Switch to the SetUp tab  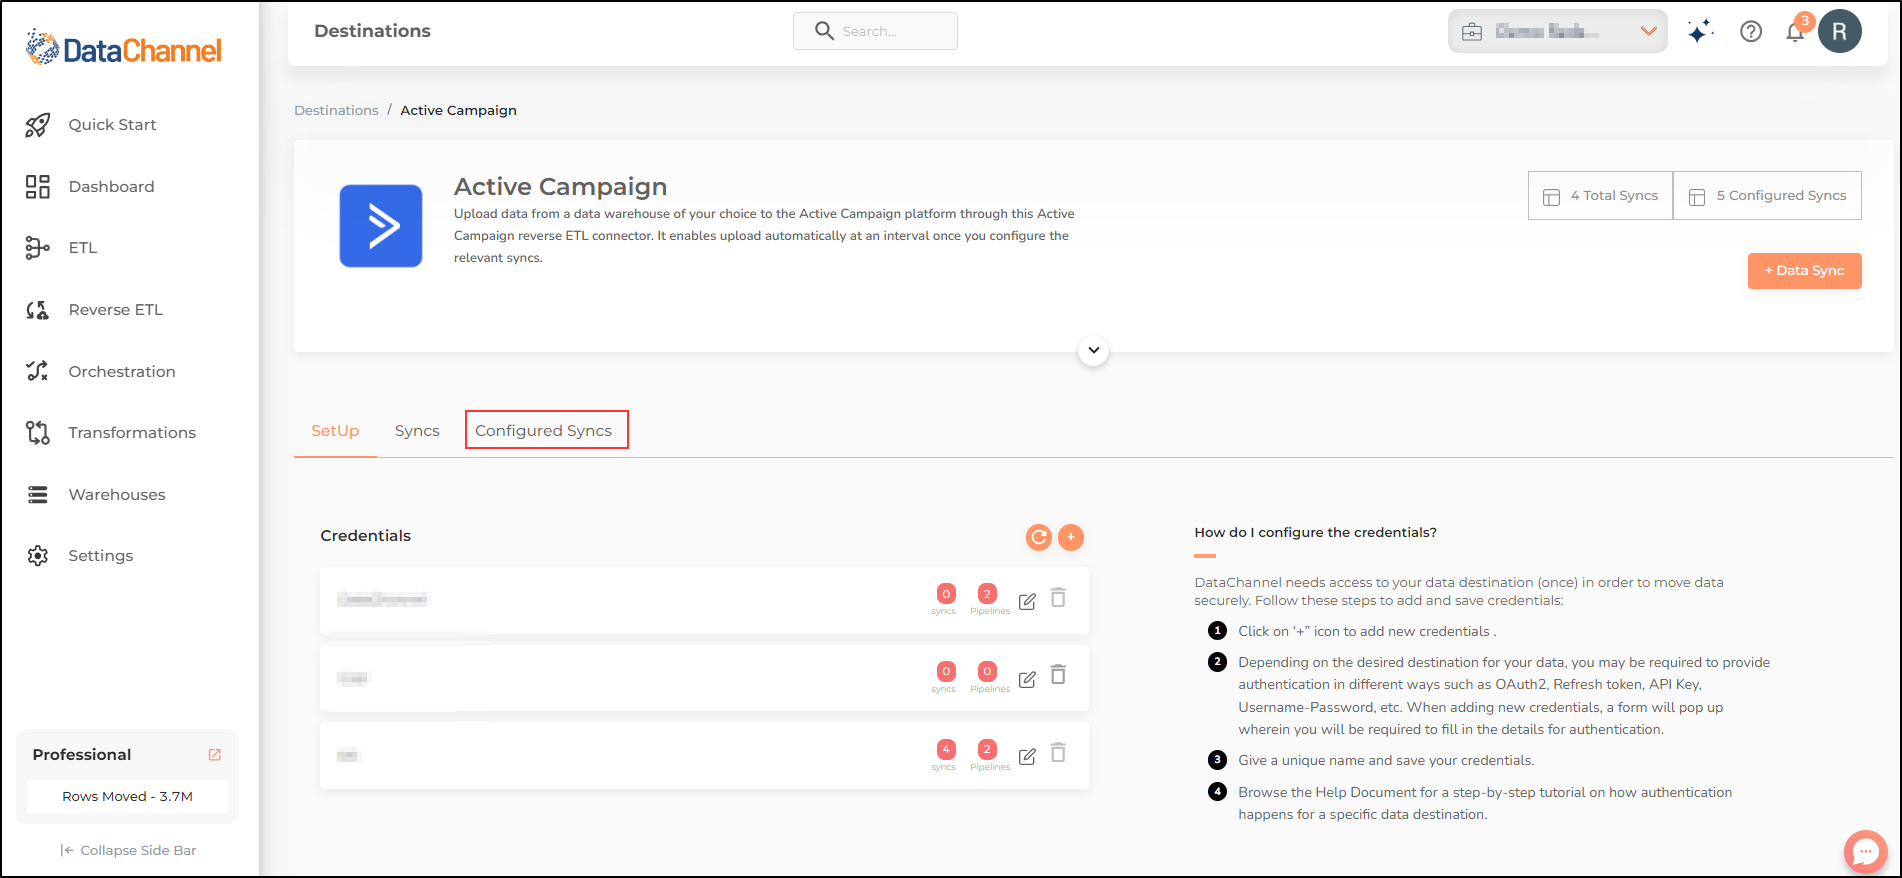335,431
